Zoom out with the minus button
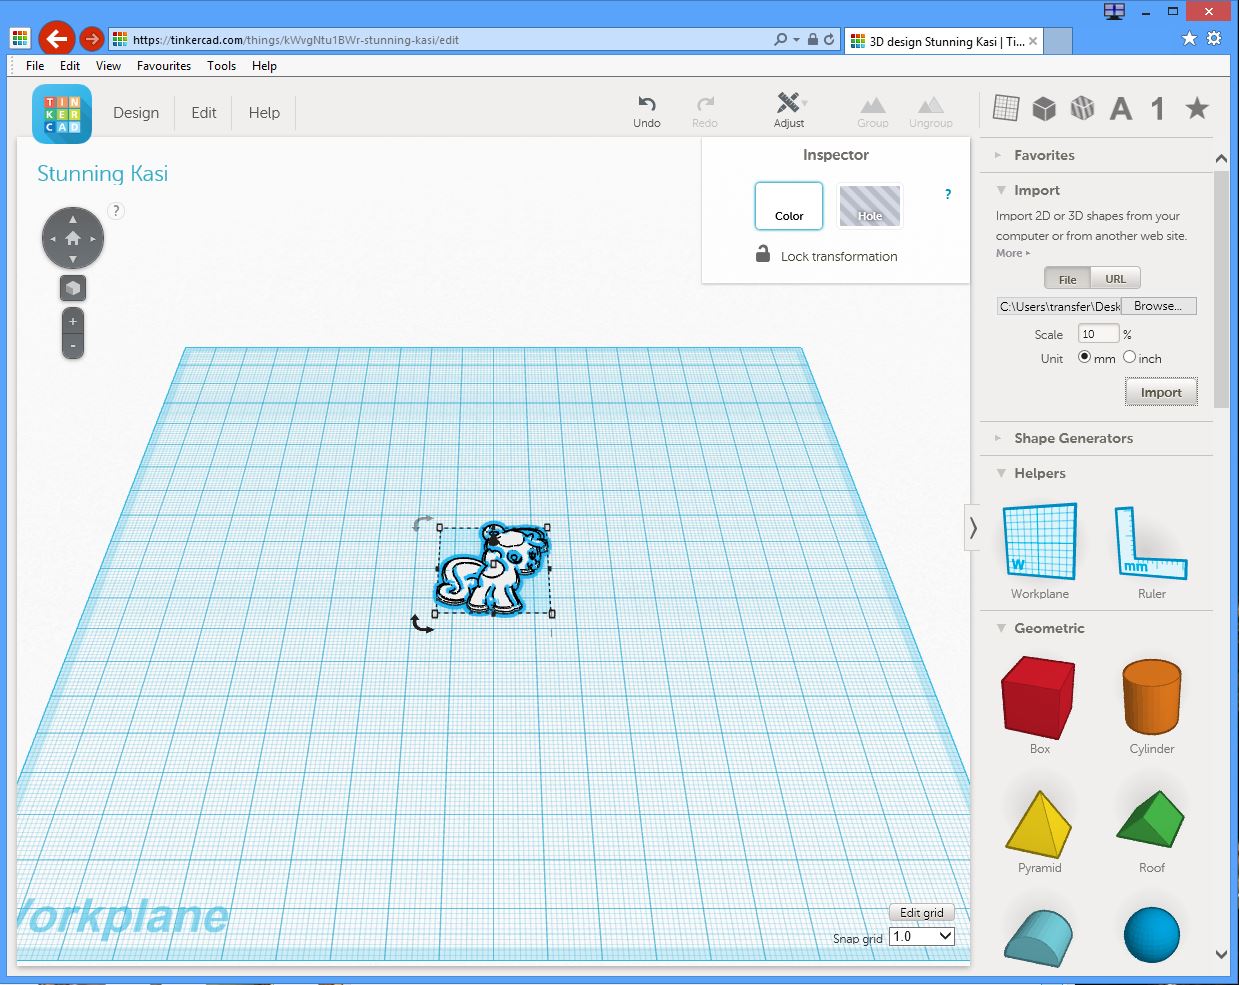 point(73,346)
